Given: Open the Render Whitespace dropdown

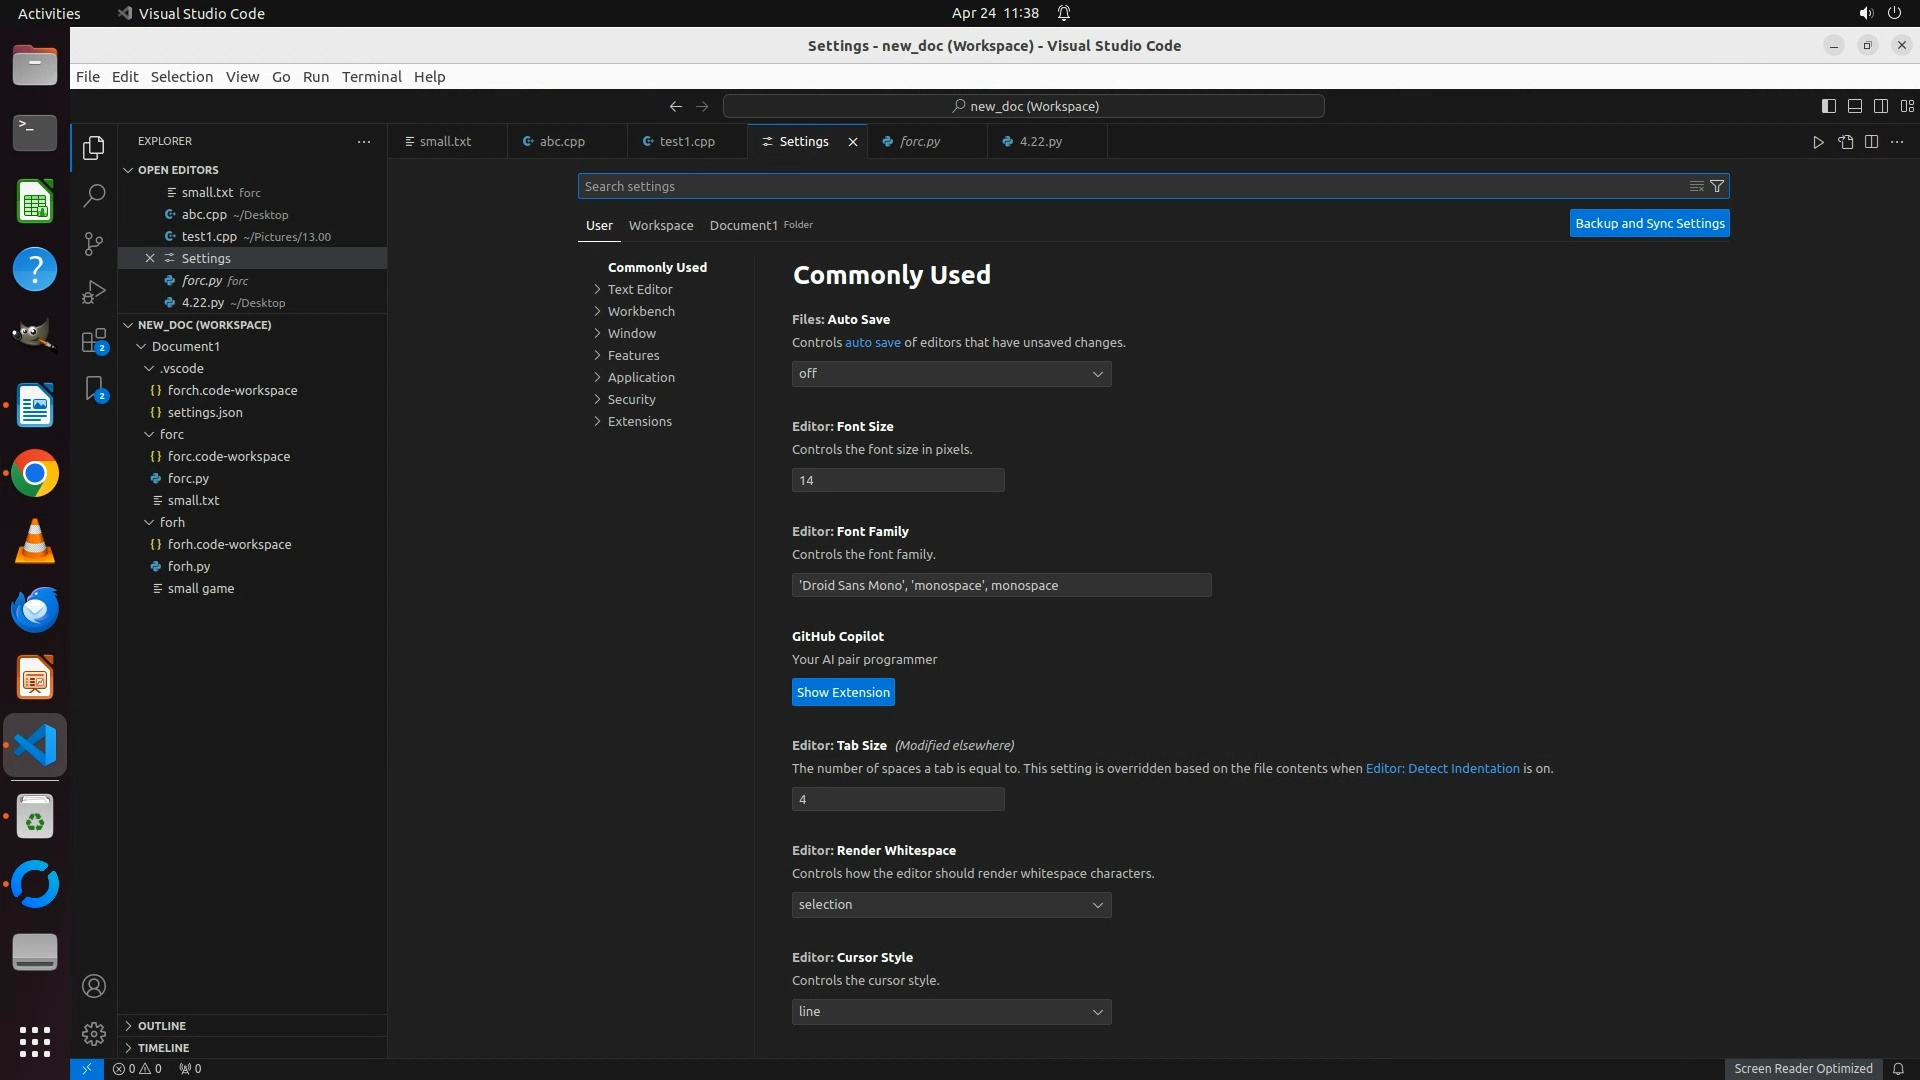Looking at the screenshot, I should click(951, 904).
